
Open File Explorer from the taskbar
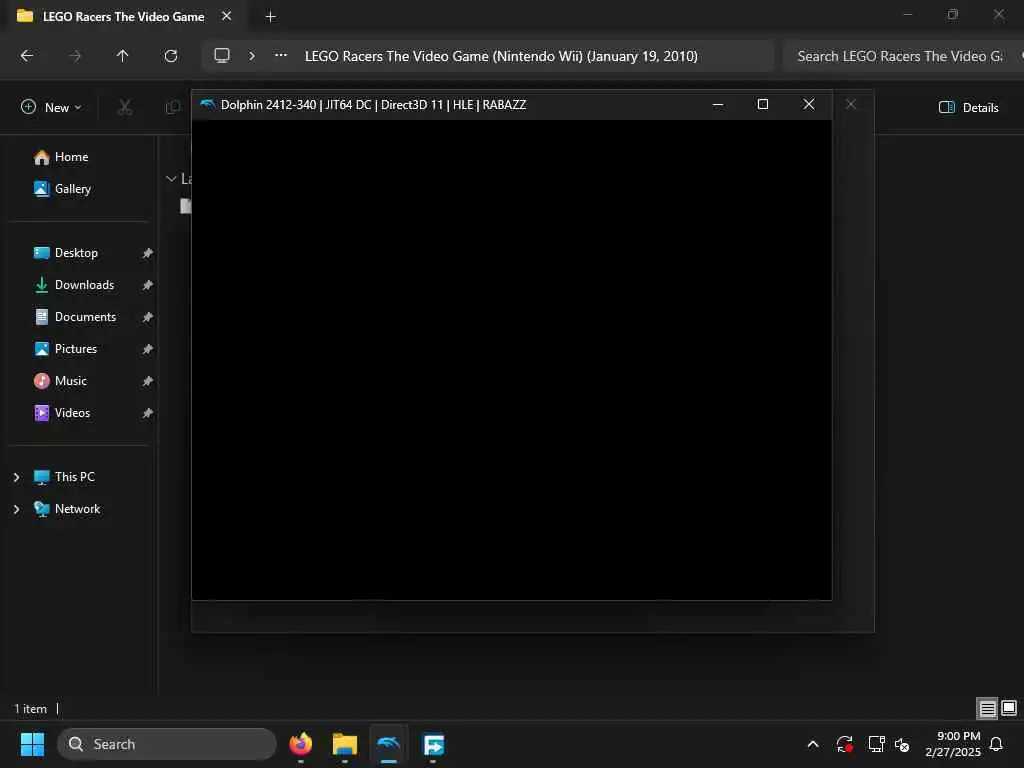point(345,744)
